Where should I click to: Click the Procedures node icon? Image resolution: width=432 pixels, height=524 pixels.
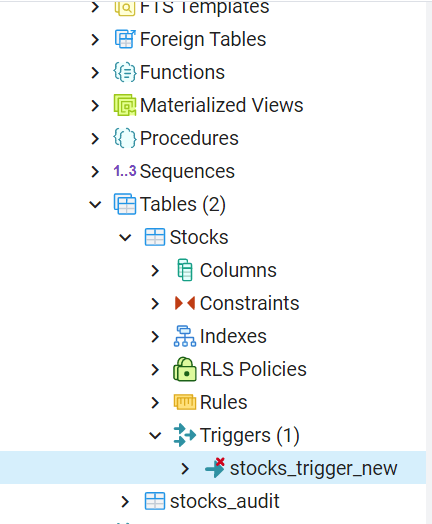click(125, 138)
